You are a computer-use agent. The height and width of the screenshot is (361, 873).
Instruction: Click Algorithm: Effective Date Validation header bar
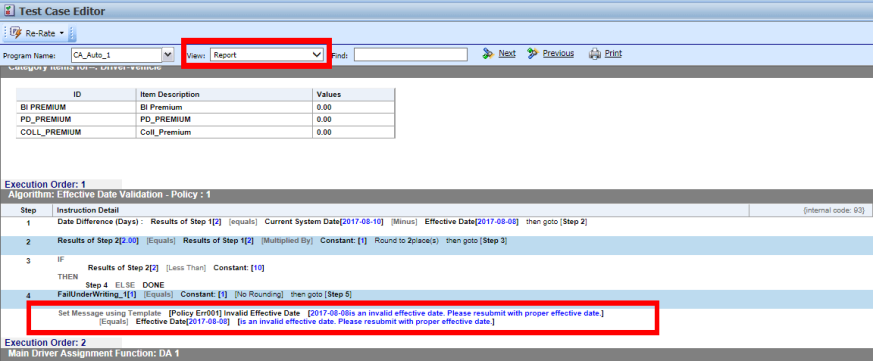tap(436, 195)
